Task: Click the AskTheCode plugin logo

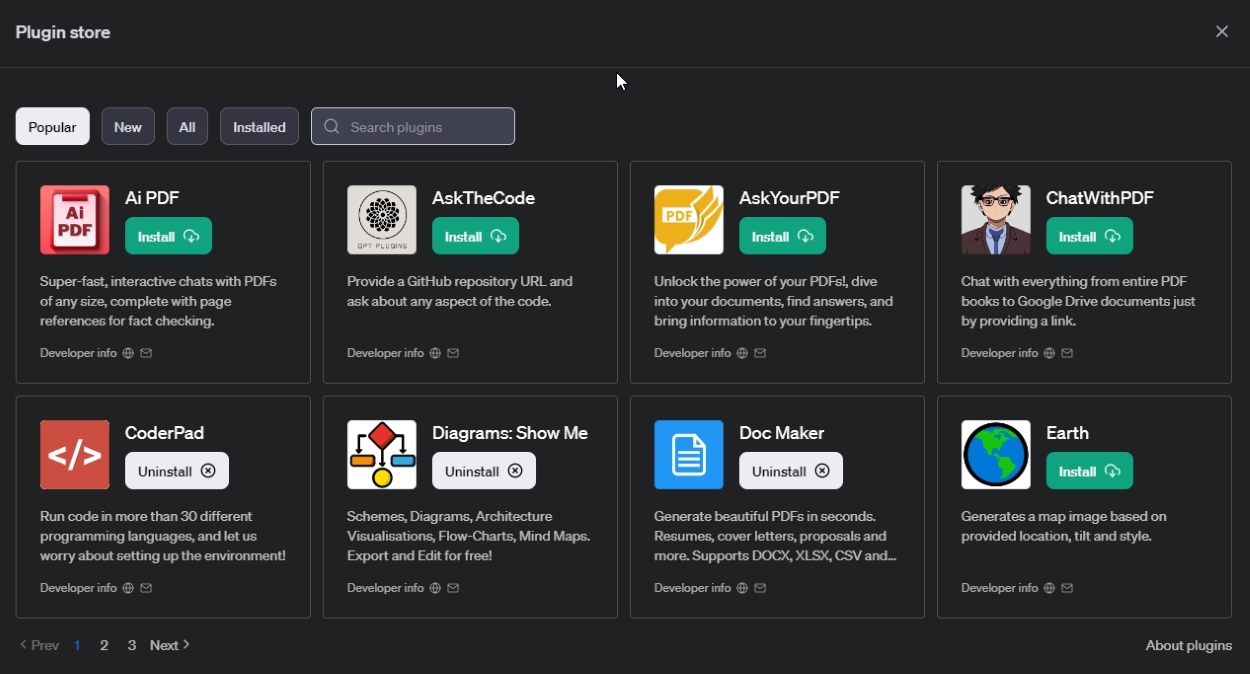Action: tap(382, 220)
